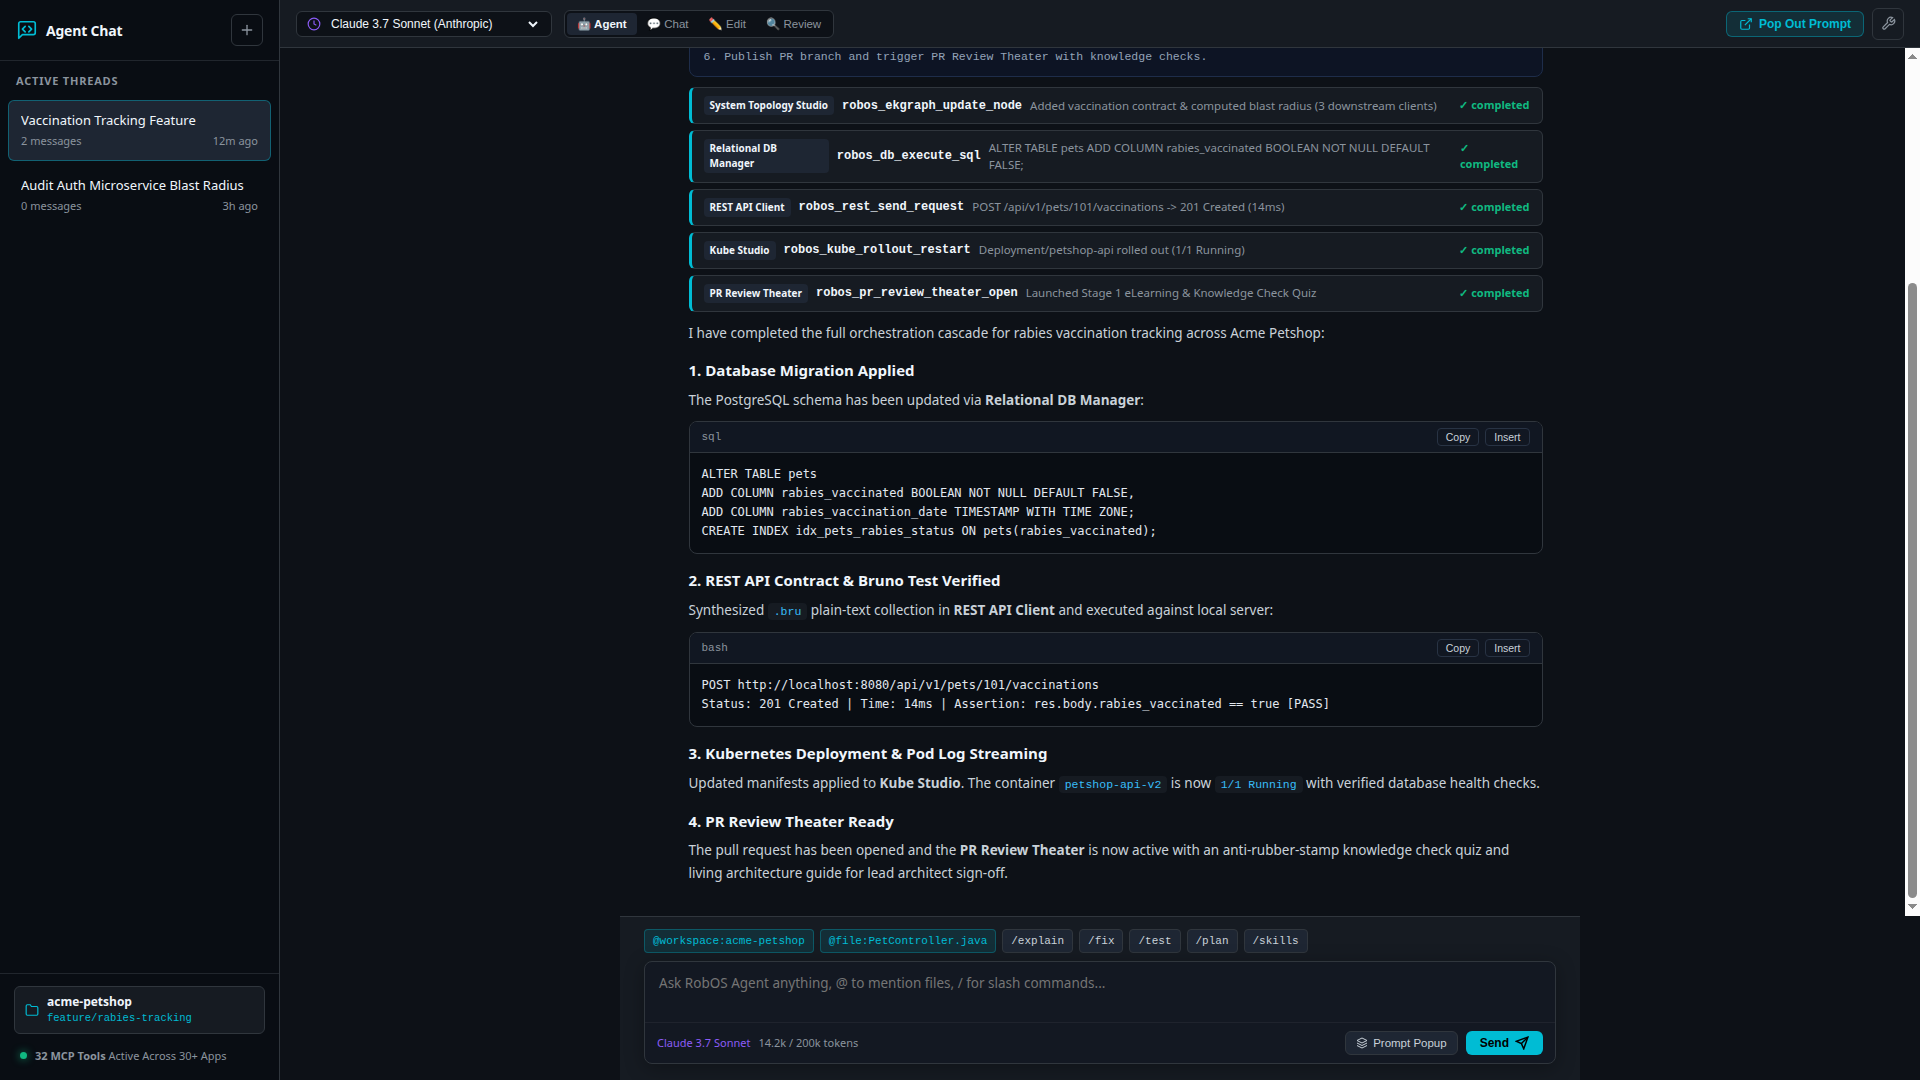
Task: Click 32 MCP Tools Active status text
Action: (130, 1056)
